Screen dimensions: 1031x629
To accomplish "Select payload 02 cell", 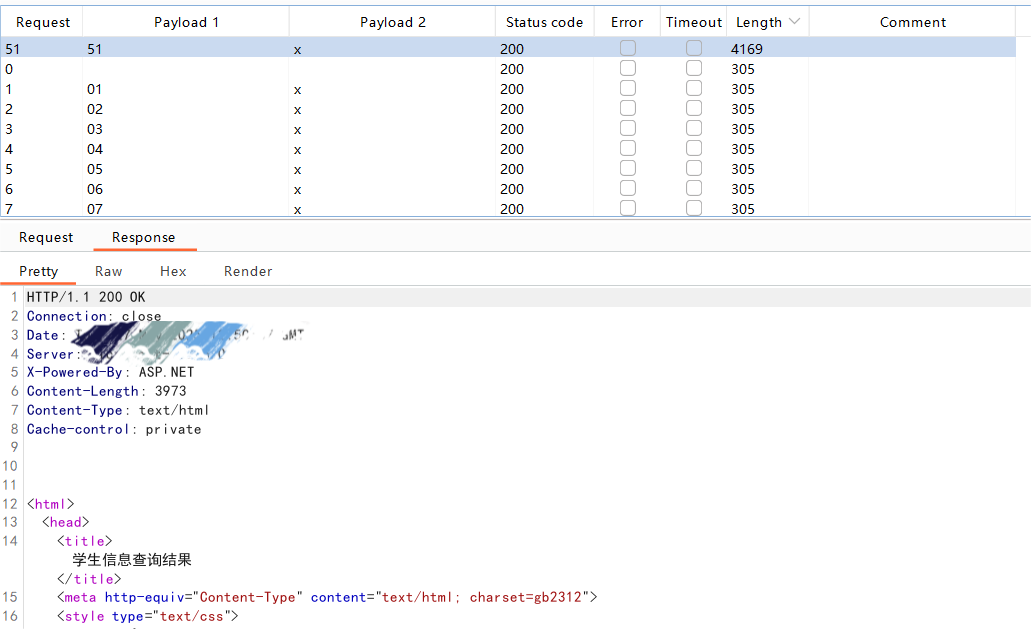I will point(95,109).
